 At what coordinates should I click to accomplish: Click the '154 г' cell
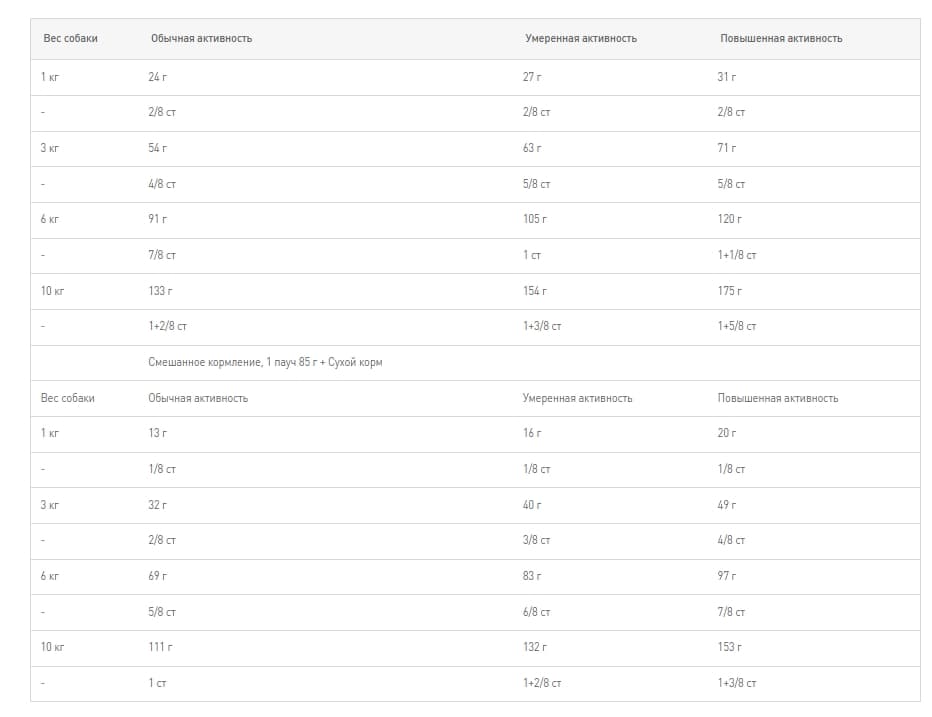(535, 291)
